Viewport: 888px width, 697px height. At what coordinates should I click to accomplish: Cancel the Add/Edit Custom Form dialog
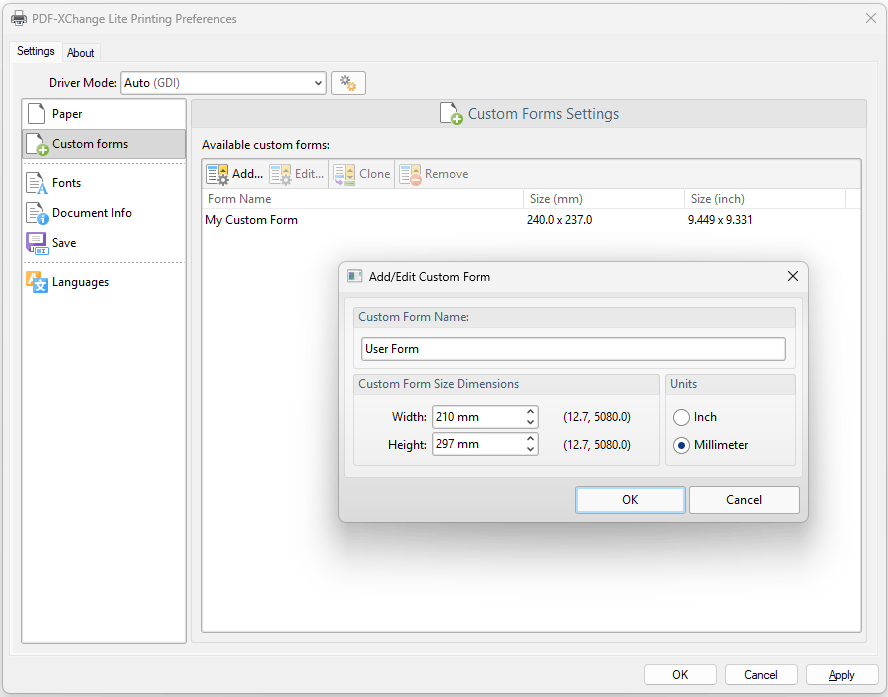(x=744, y=499)
